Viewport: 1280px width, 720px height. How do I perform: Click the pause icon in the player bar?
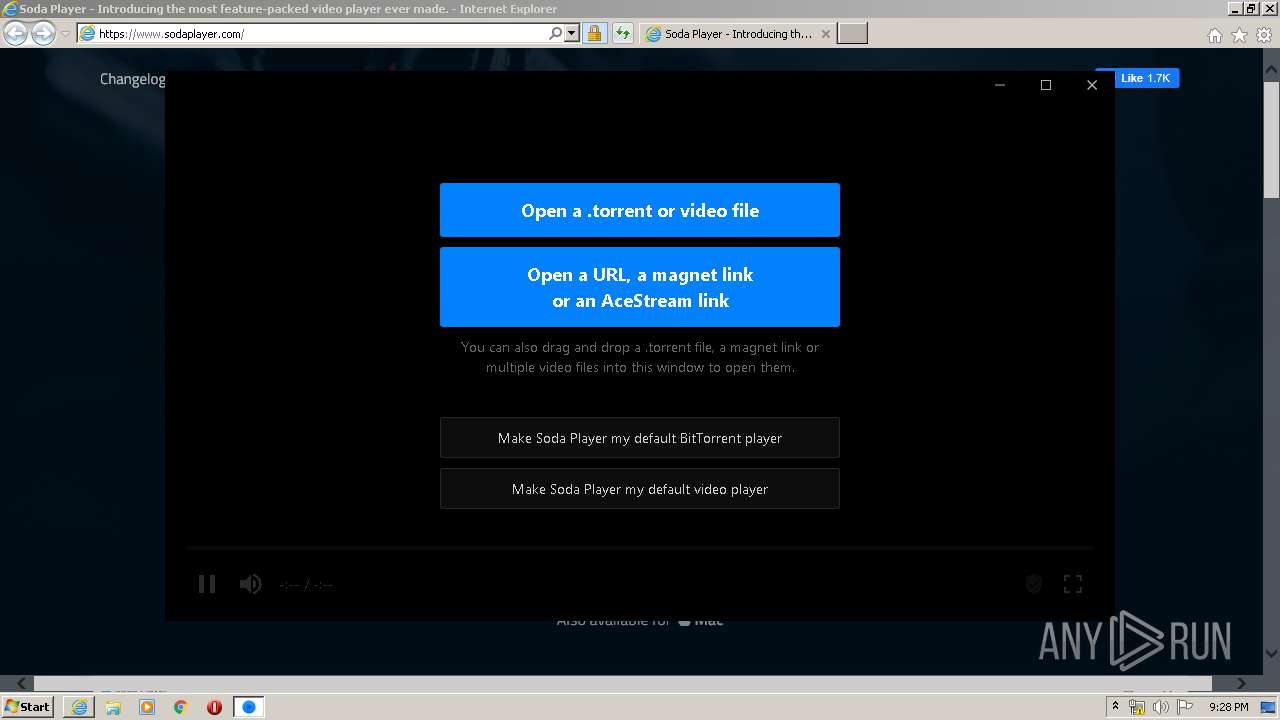[x=207, y=584]
